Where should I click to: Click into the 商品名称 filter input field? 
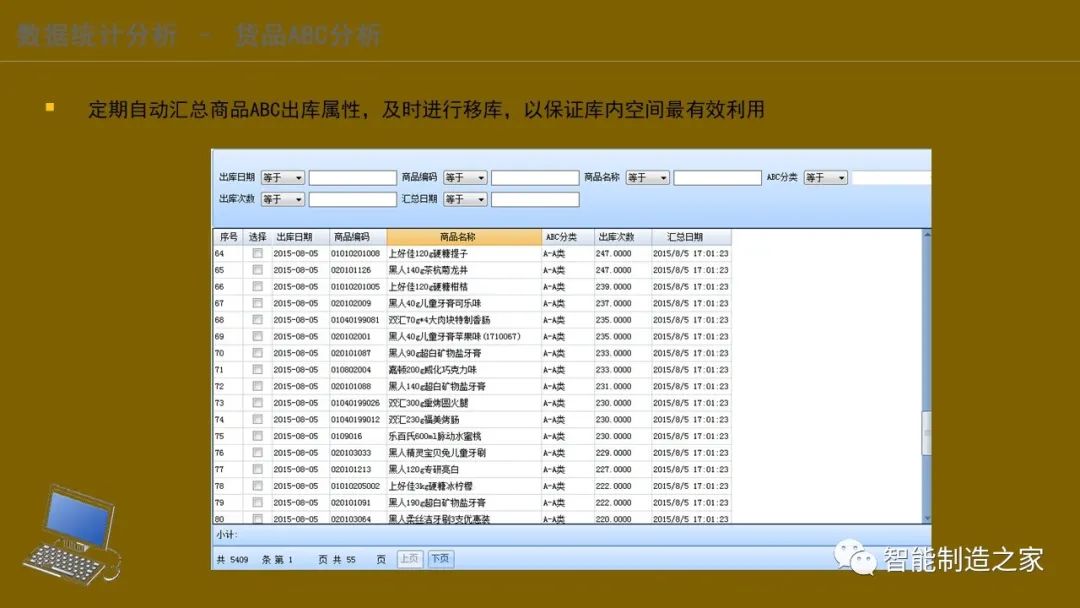click(x=720, y=177)
